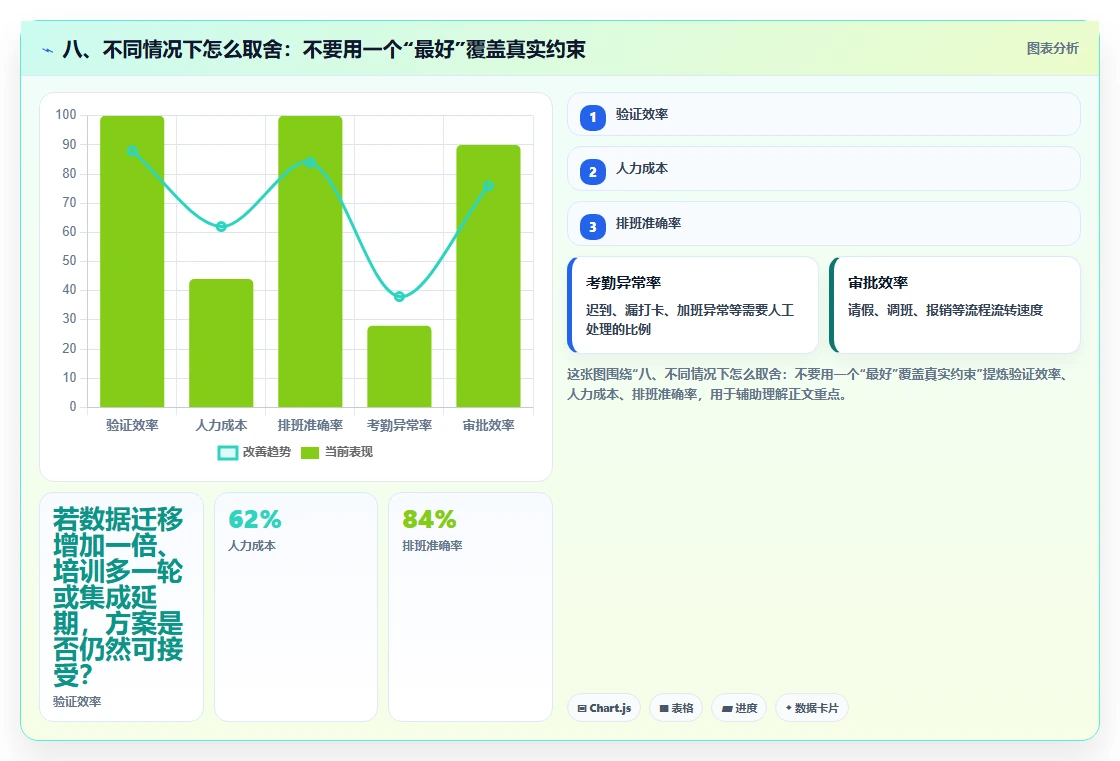Click the 图表分析 label in header

click(1052, 49)
